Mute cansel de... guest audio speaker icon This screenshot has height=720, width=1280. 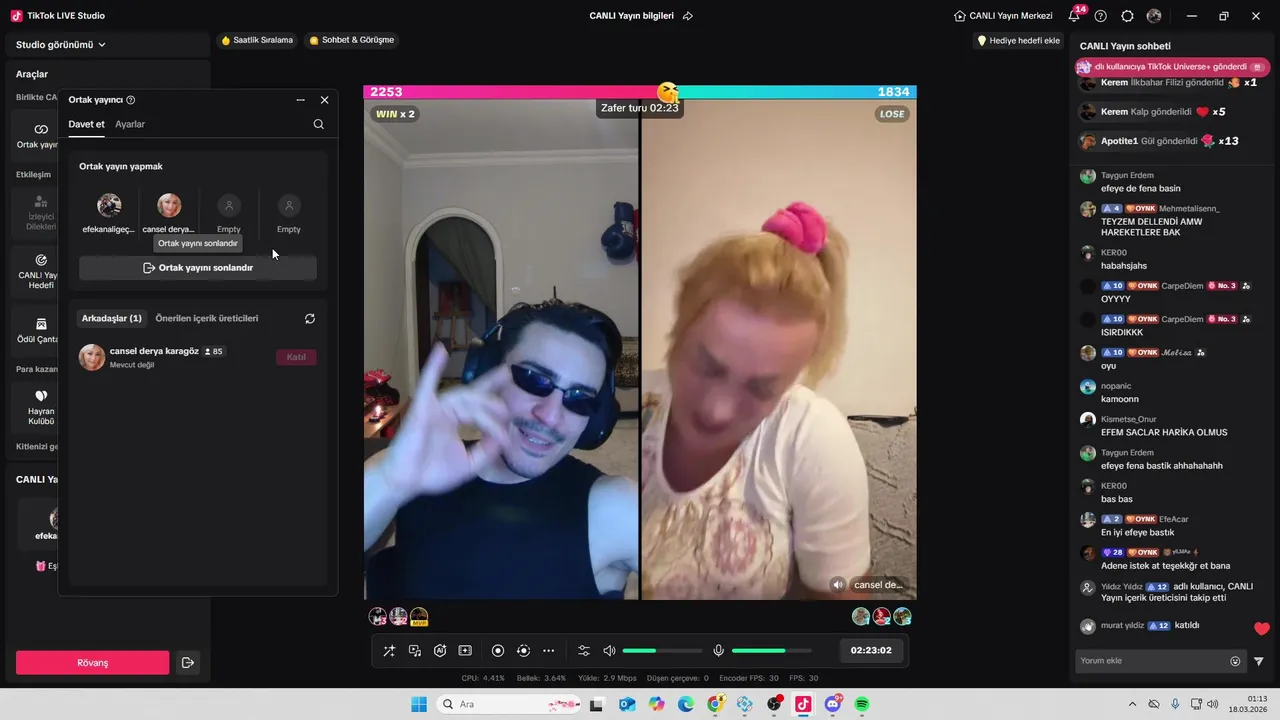838,585
